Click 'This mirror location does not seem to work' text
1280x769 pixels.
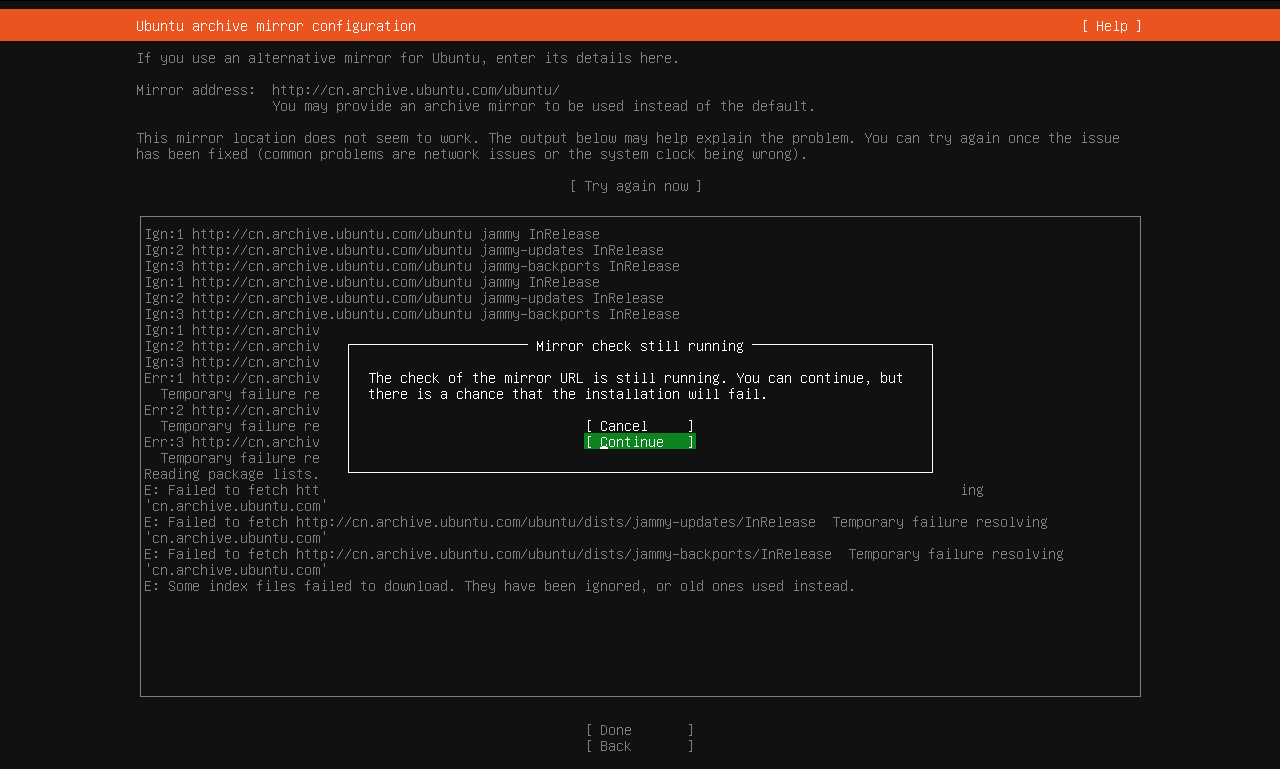(628, 146)
